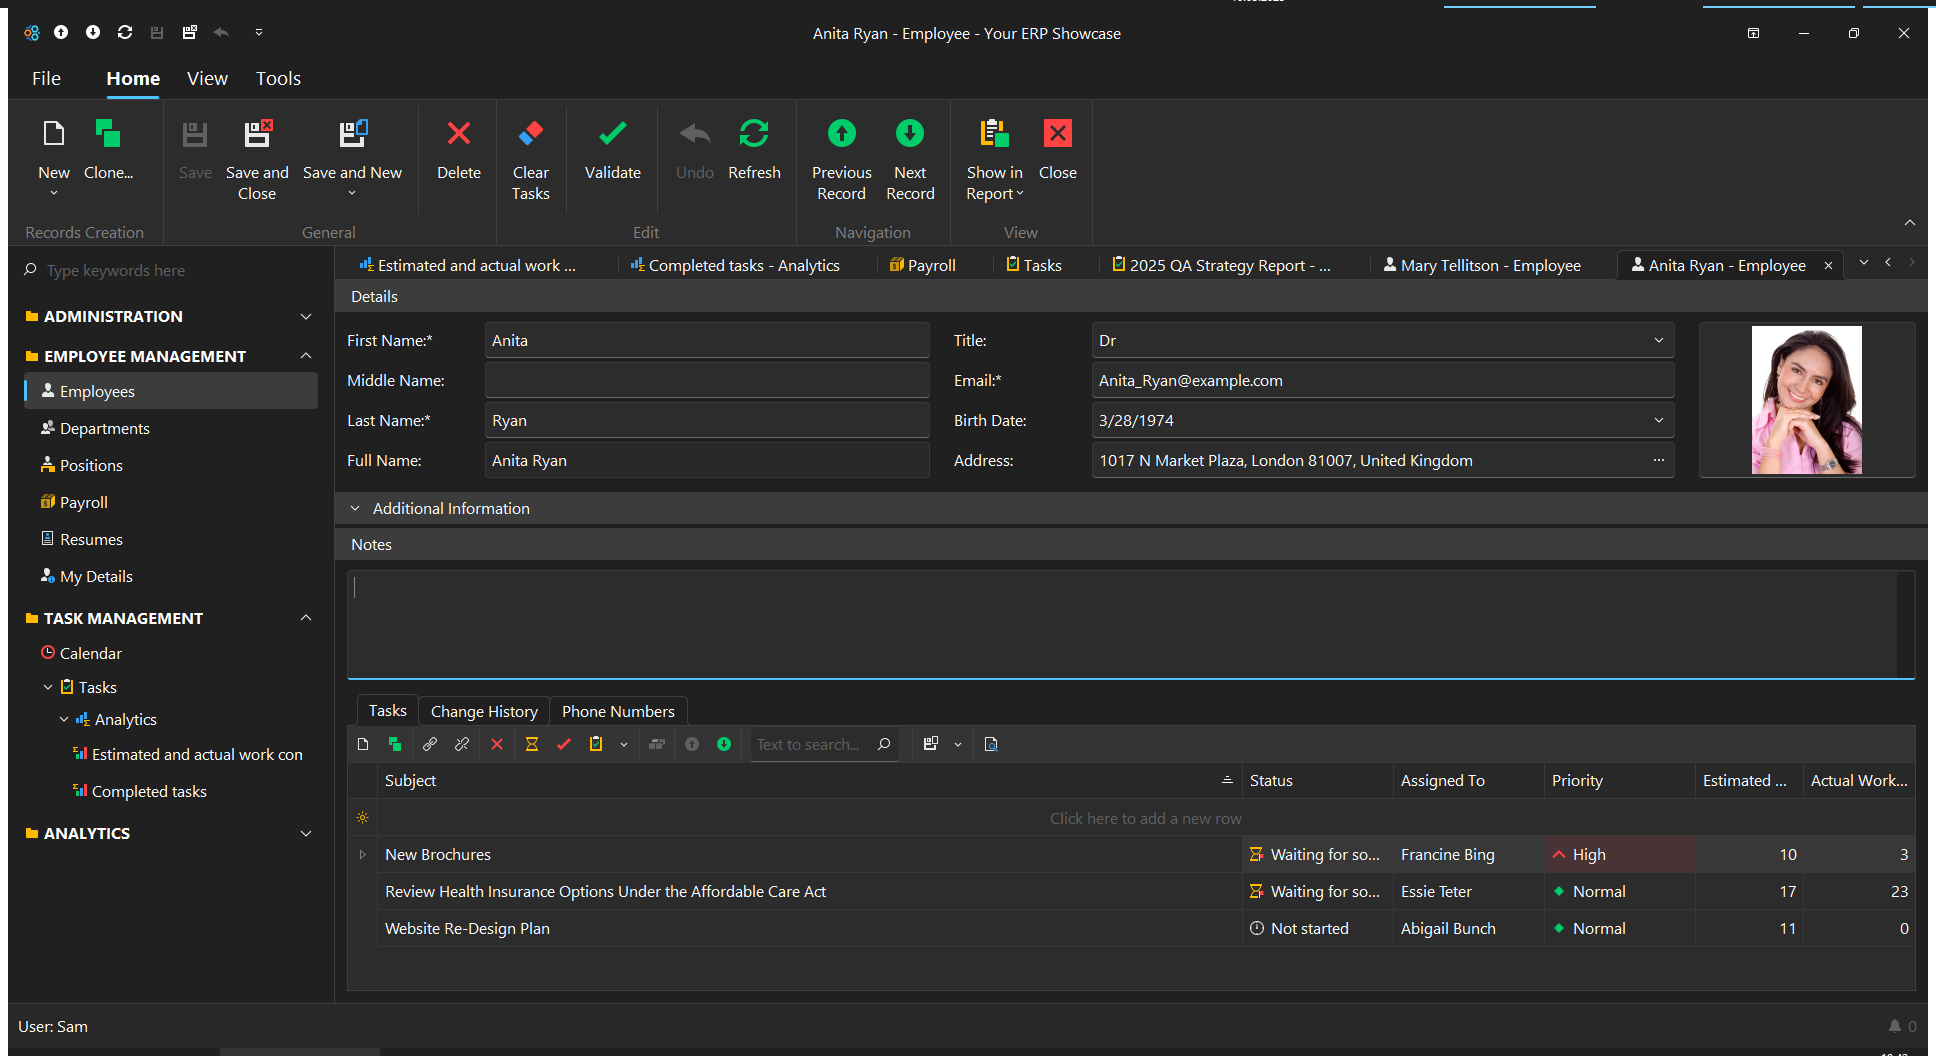Click the Middle Name input field
This screenshot has width=1936, height=1056.
pos(706,381)
